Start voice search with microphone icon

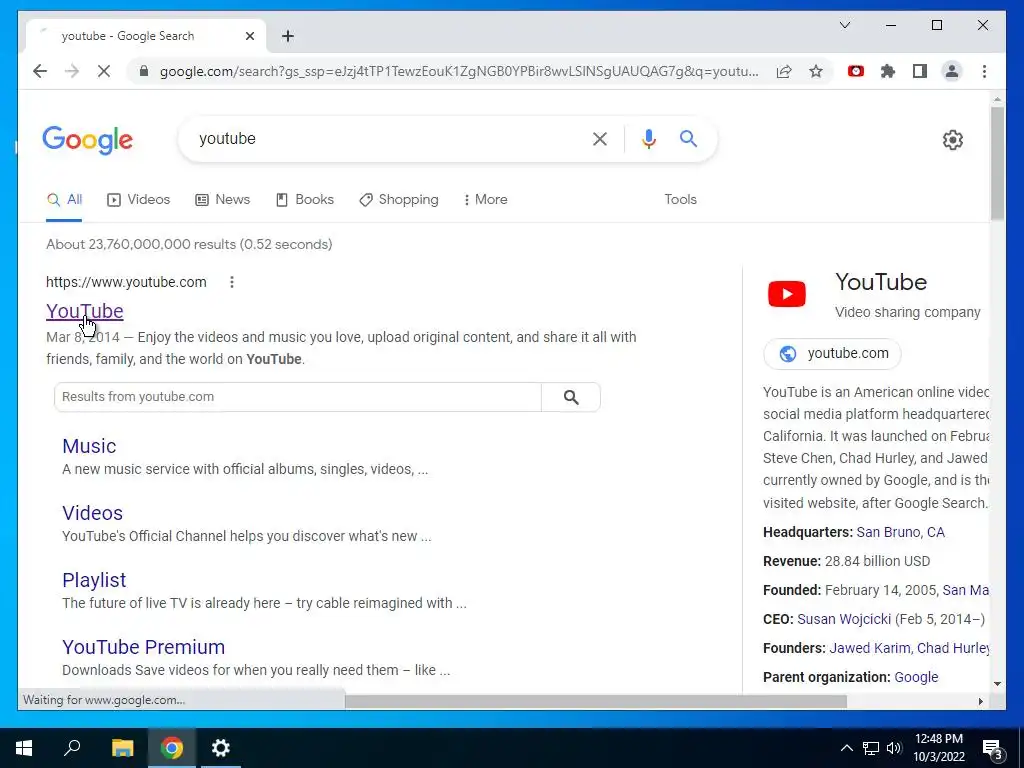(648, 138)
